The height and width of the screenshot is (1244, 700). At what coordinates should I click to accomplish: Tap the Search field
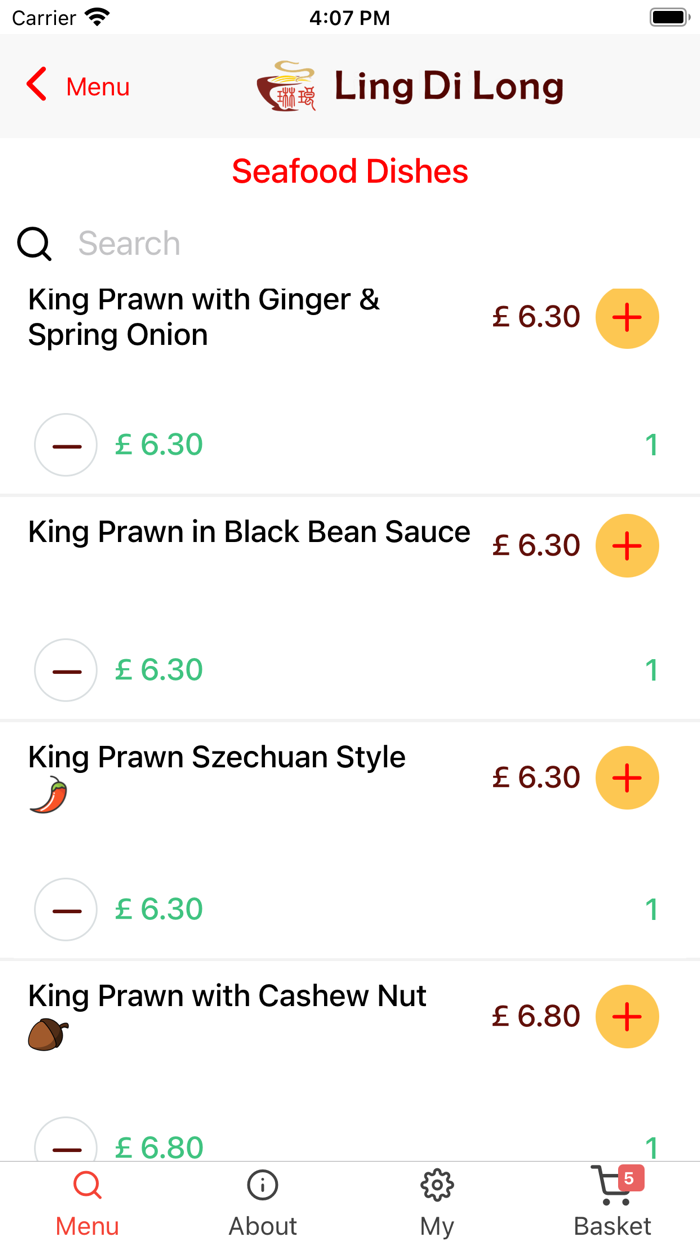(x=350, y=244)
